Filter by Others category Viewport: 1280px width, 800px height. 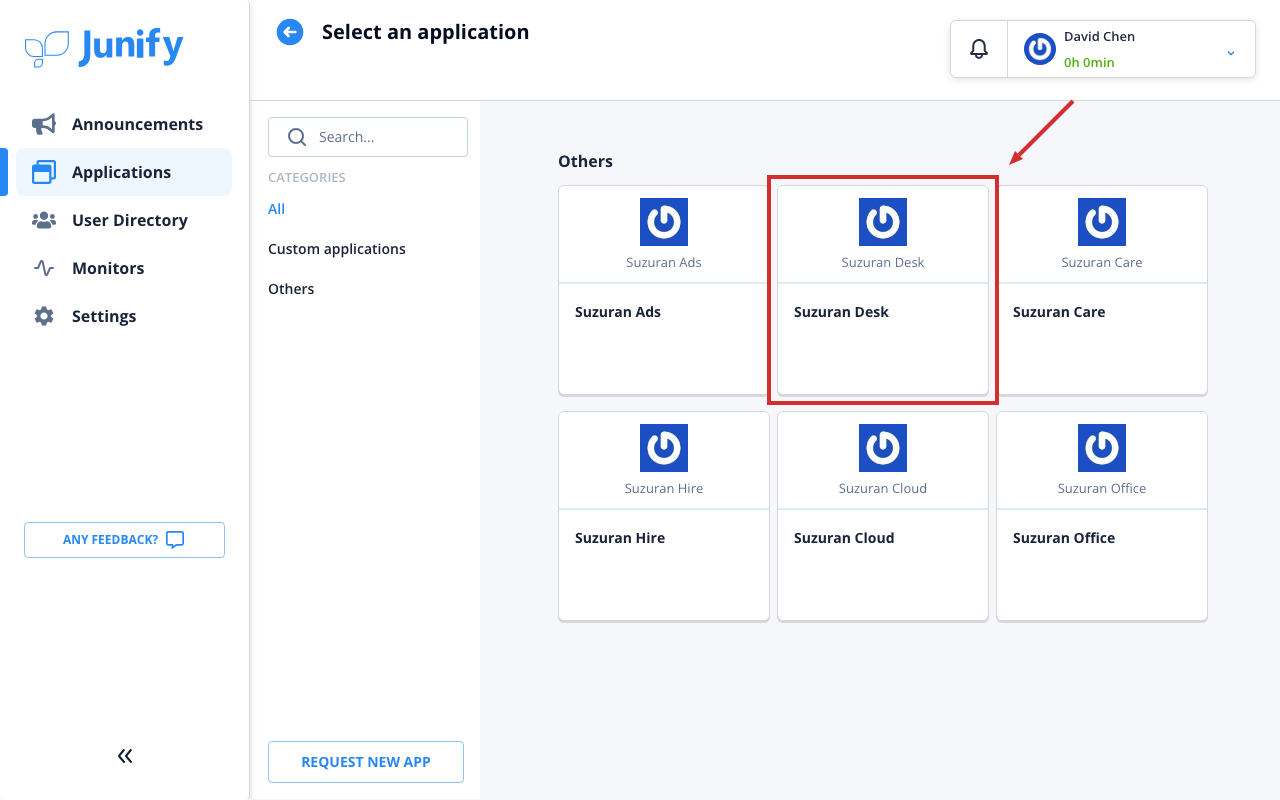[x=291, y=289]
